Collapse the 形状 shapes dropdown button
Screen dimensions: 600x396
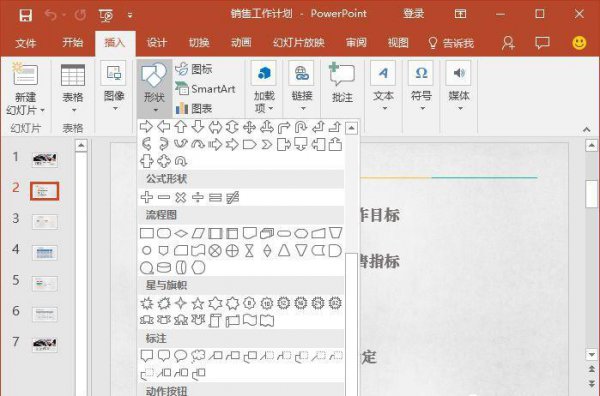(154, 88)
